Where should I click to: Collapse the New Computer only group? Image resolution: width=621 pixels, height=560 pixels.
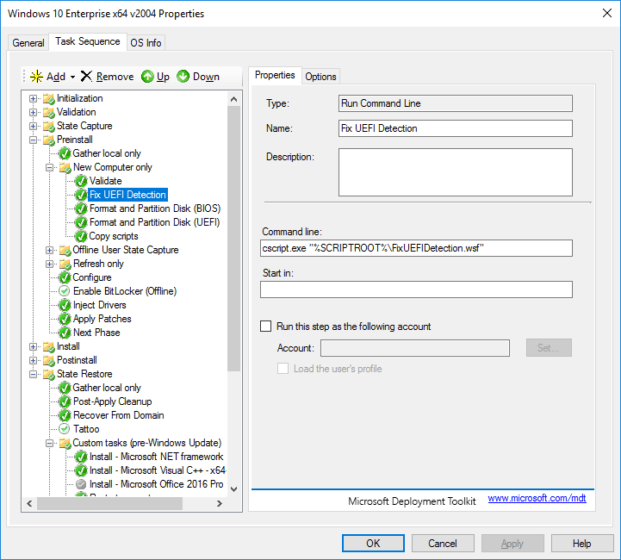coord(50,168)
